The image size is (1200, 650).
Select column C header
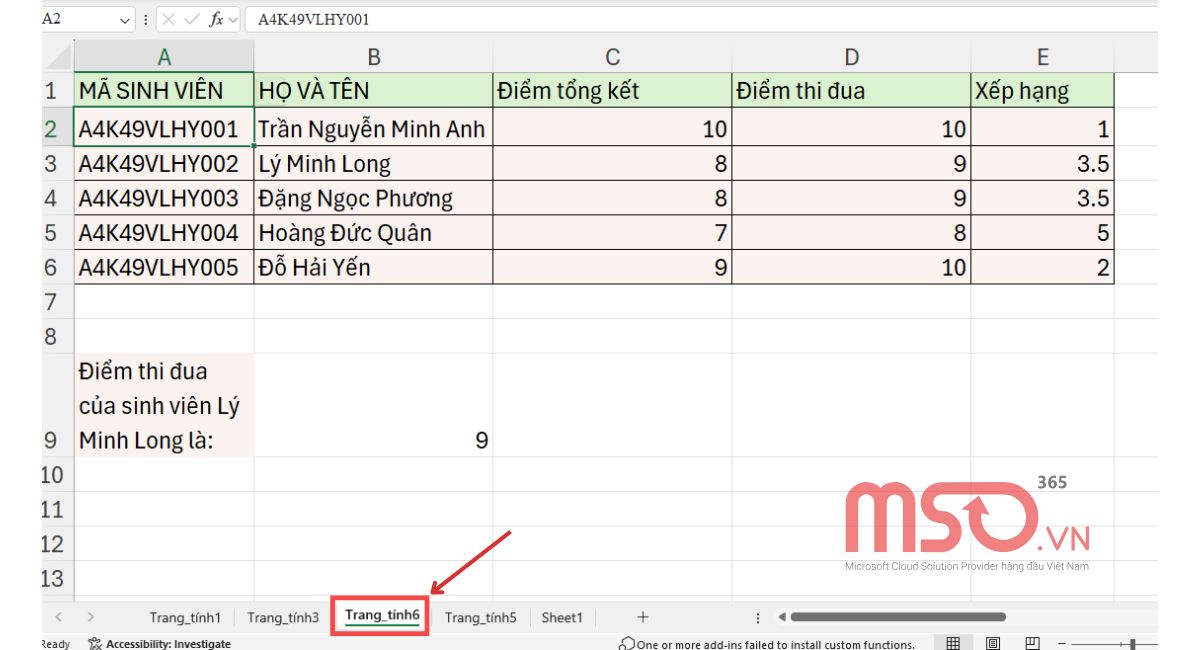pos(612,56)
